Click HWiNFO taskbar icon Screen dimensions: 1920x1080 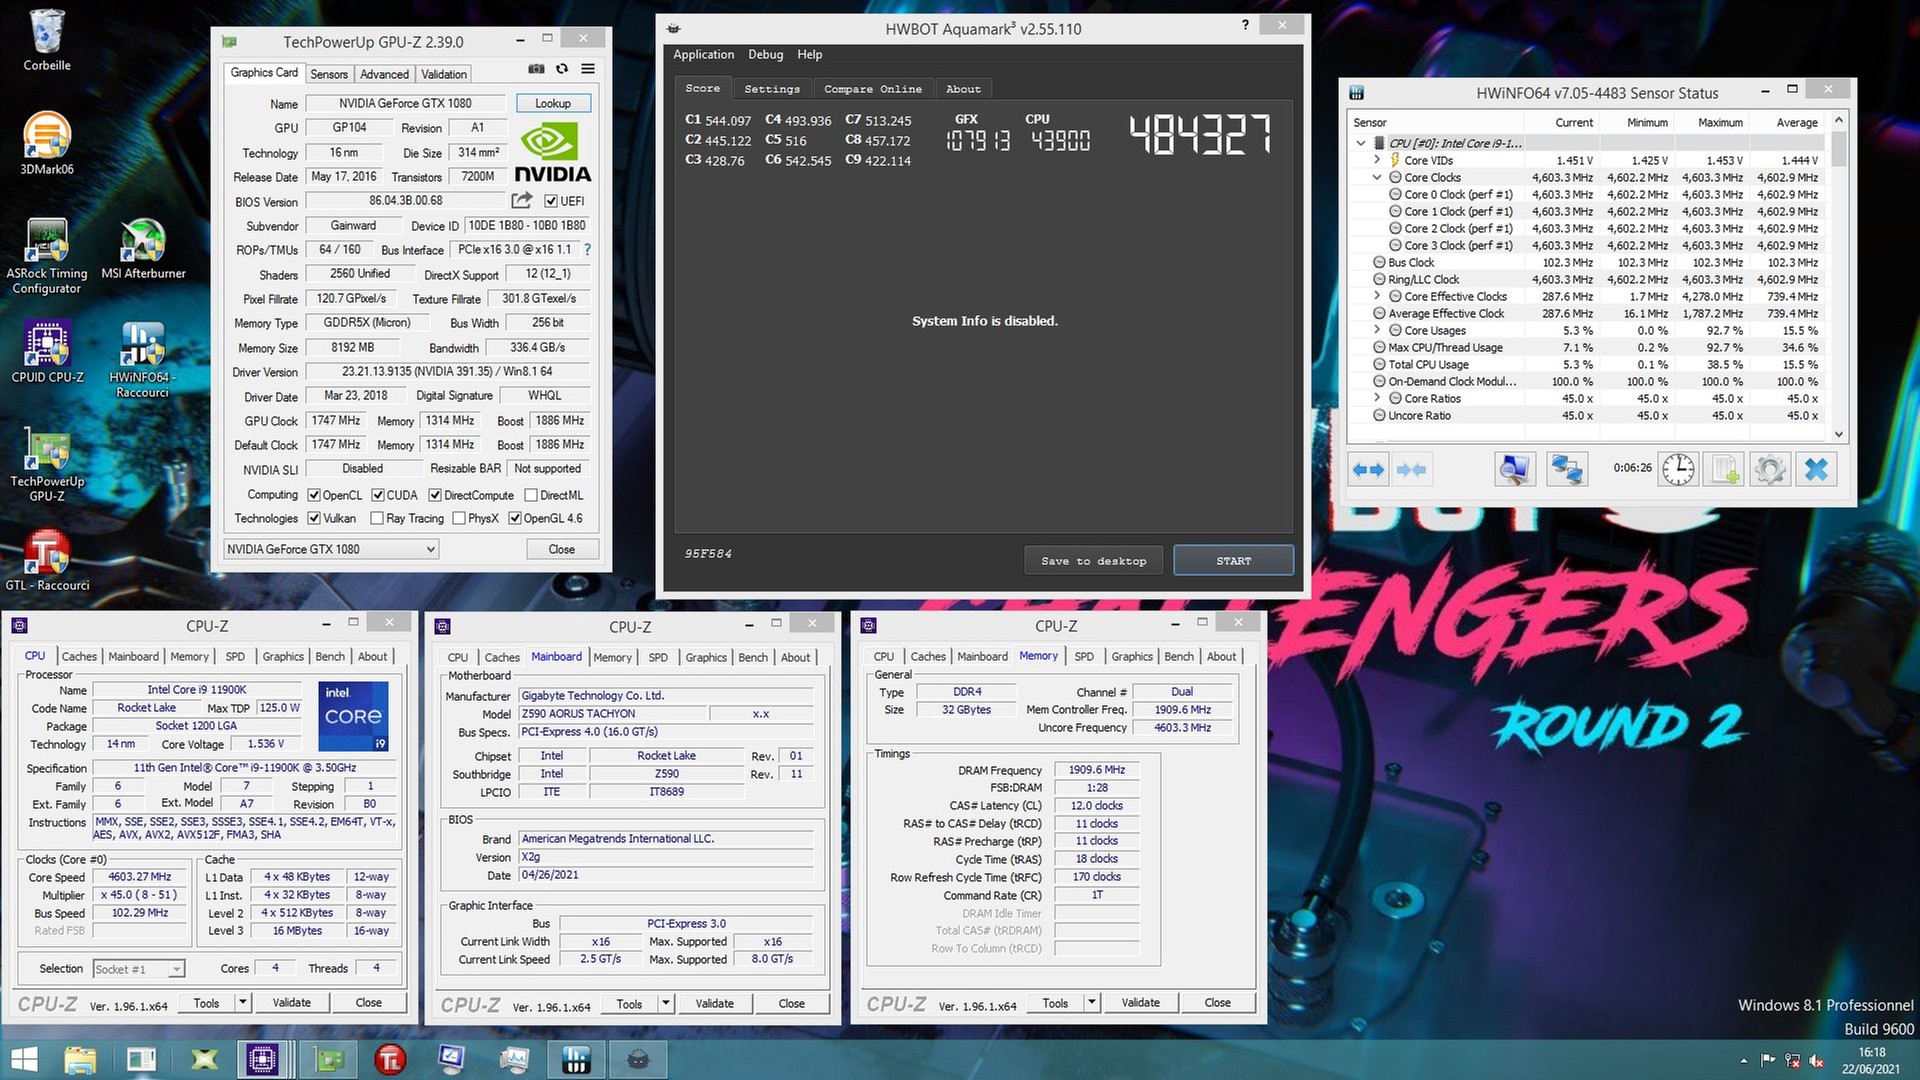pyautogui.click(x=576, y=1060)
